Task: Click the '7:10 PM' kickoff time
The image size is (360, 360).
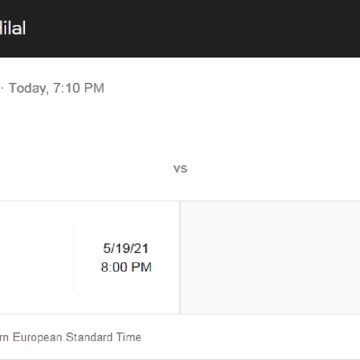Action: 79,88
